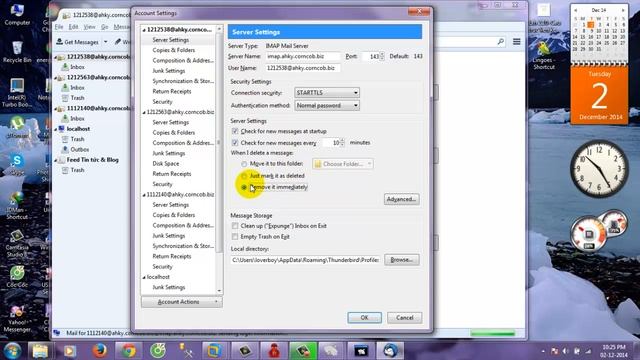Image resolution: width=640 pixels, height=360 pixels.
Task: Open the media player taskbar icon
Action: (70, 351)
